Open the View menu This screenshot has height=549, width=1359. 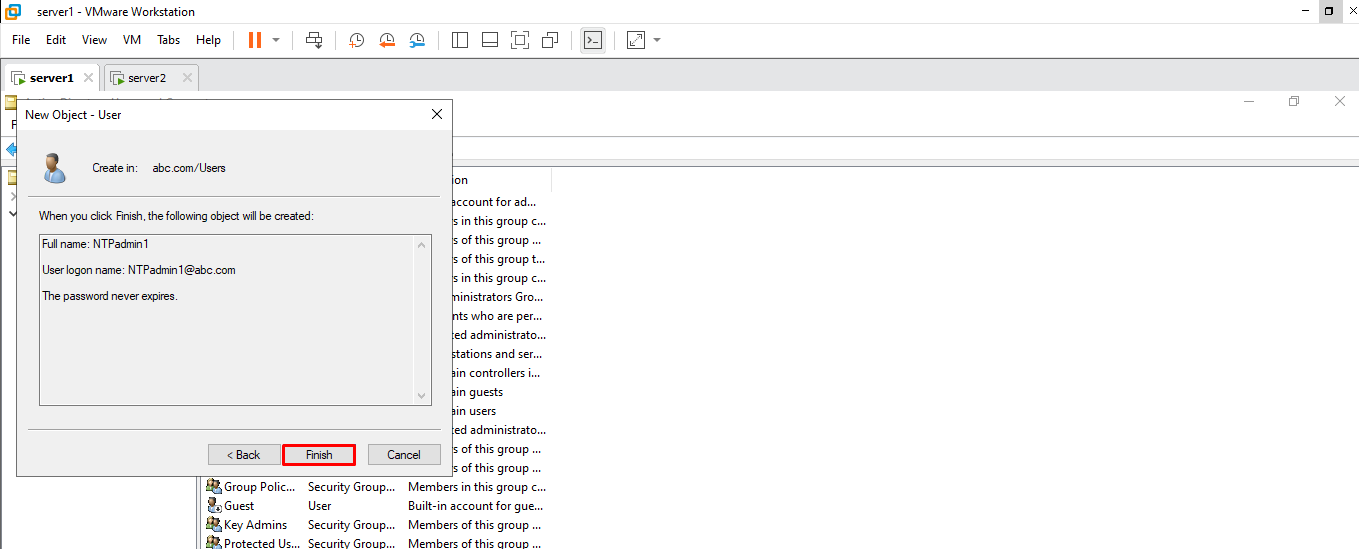[94, 40]
